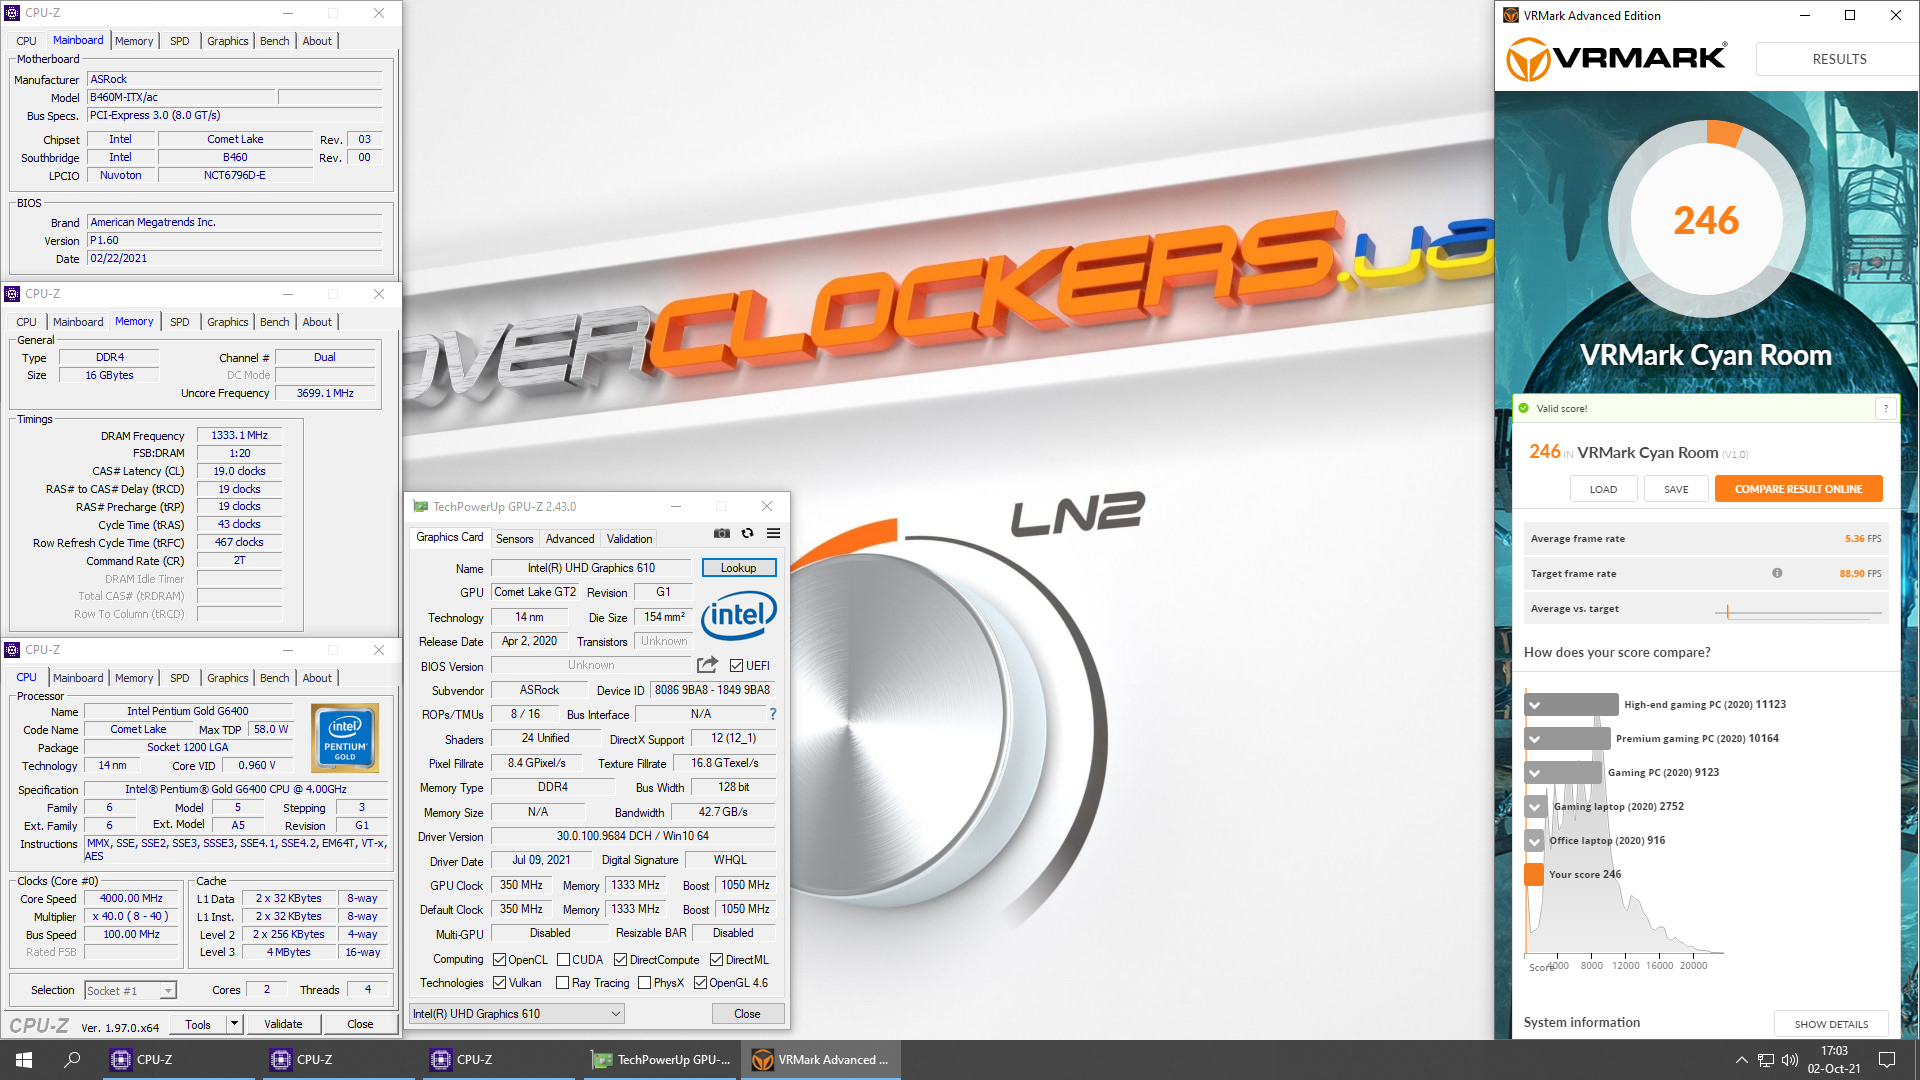Open VRMark Results panel
Screen dimensions: 1920x1080
click(x=1838, y=59)
